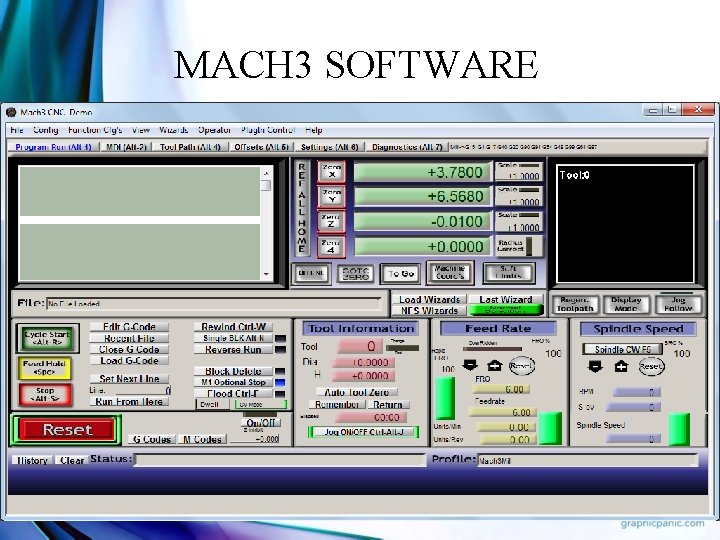
Task: Click Close G-Code
Action: click(129, 349)
